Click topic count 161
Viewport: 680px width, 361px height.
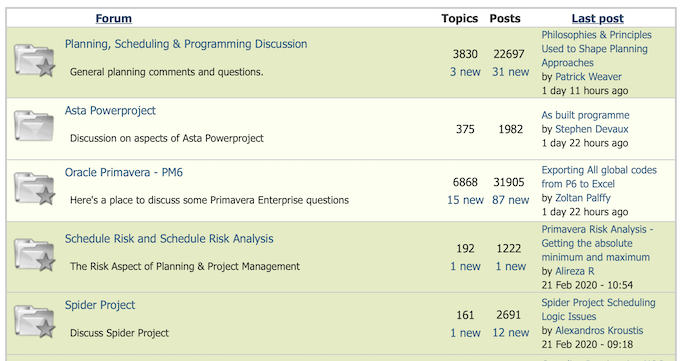465,315
